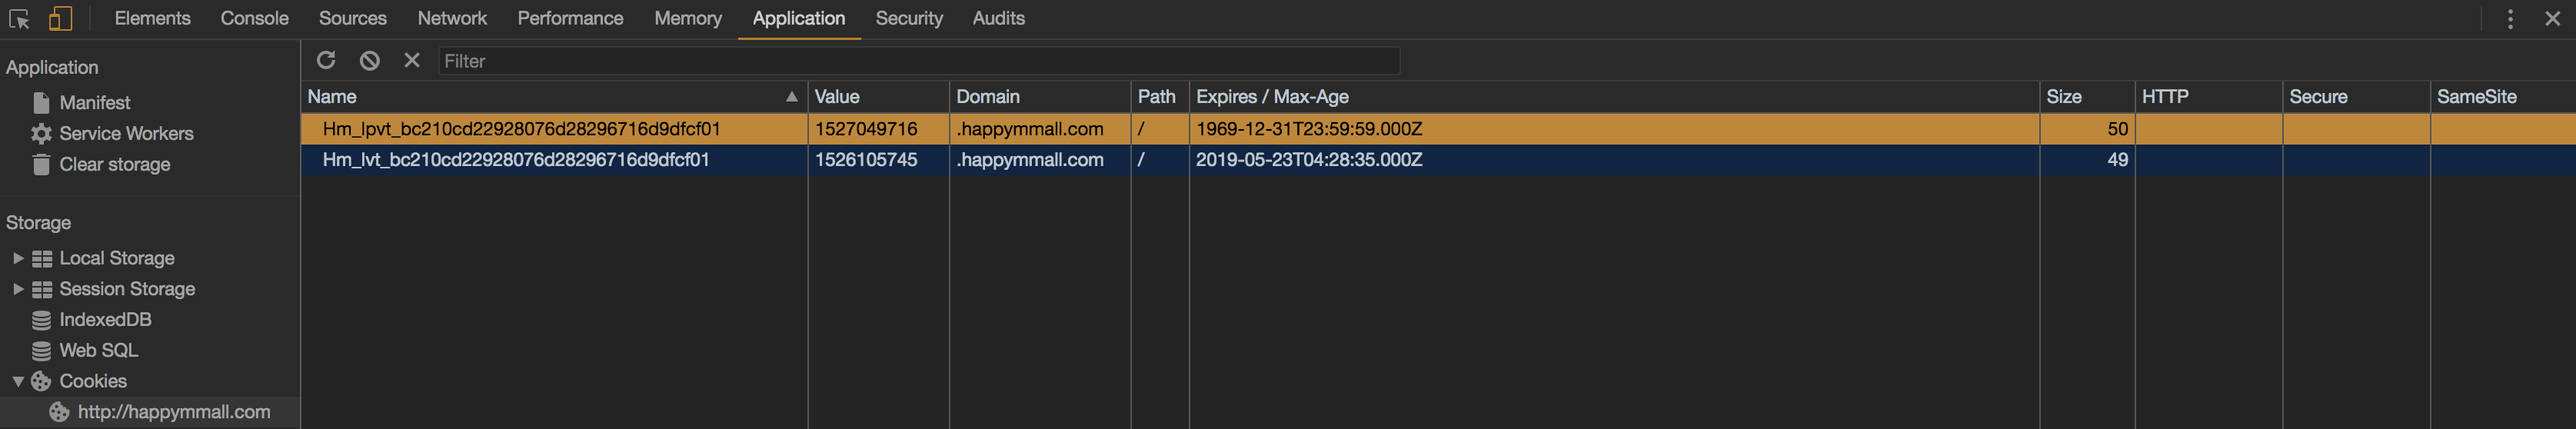Switch to the Console tab
The image size is (2576, 429).
click(x=254, y=19)
